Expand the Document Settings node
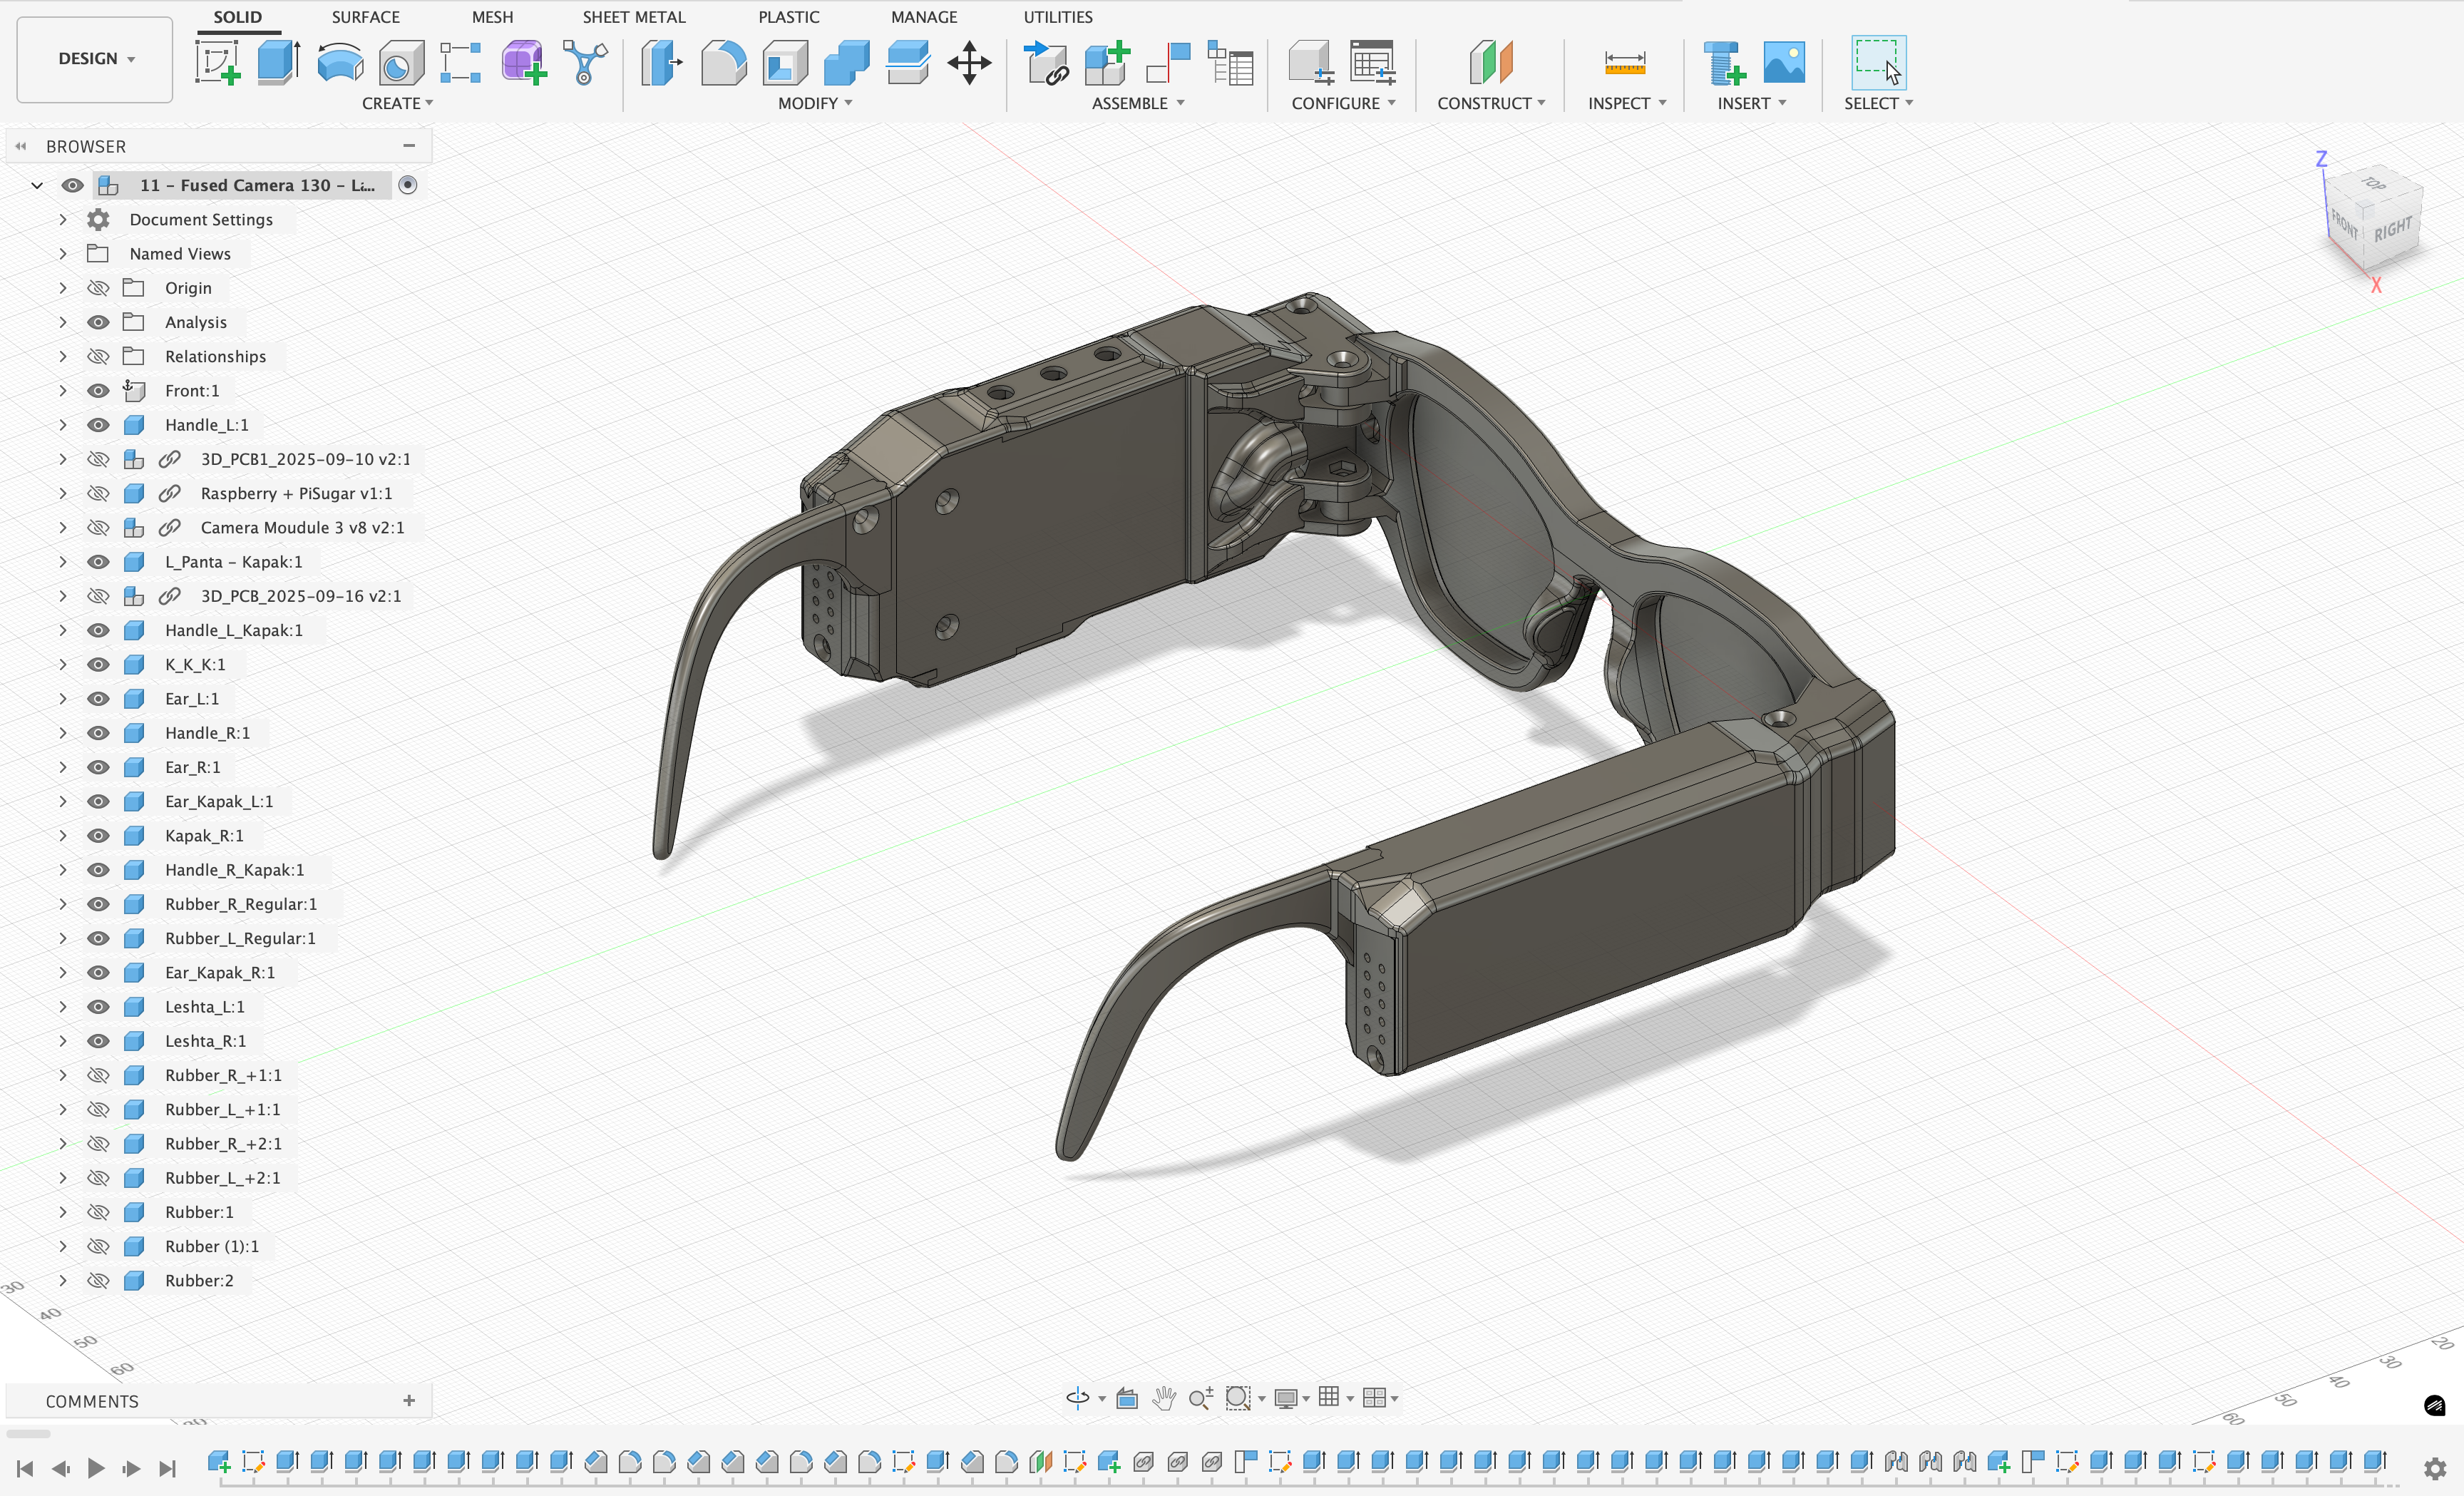The width and height of the screenshot is (2464, 1496). (x=63, y=219)
